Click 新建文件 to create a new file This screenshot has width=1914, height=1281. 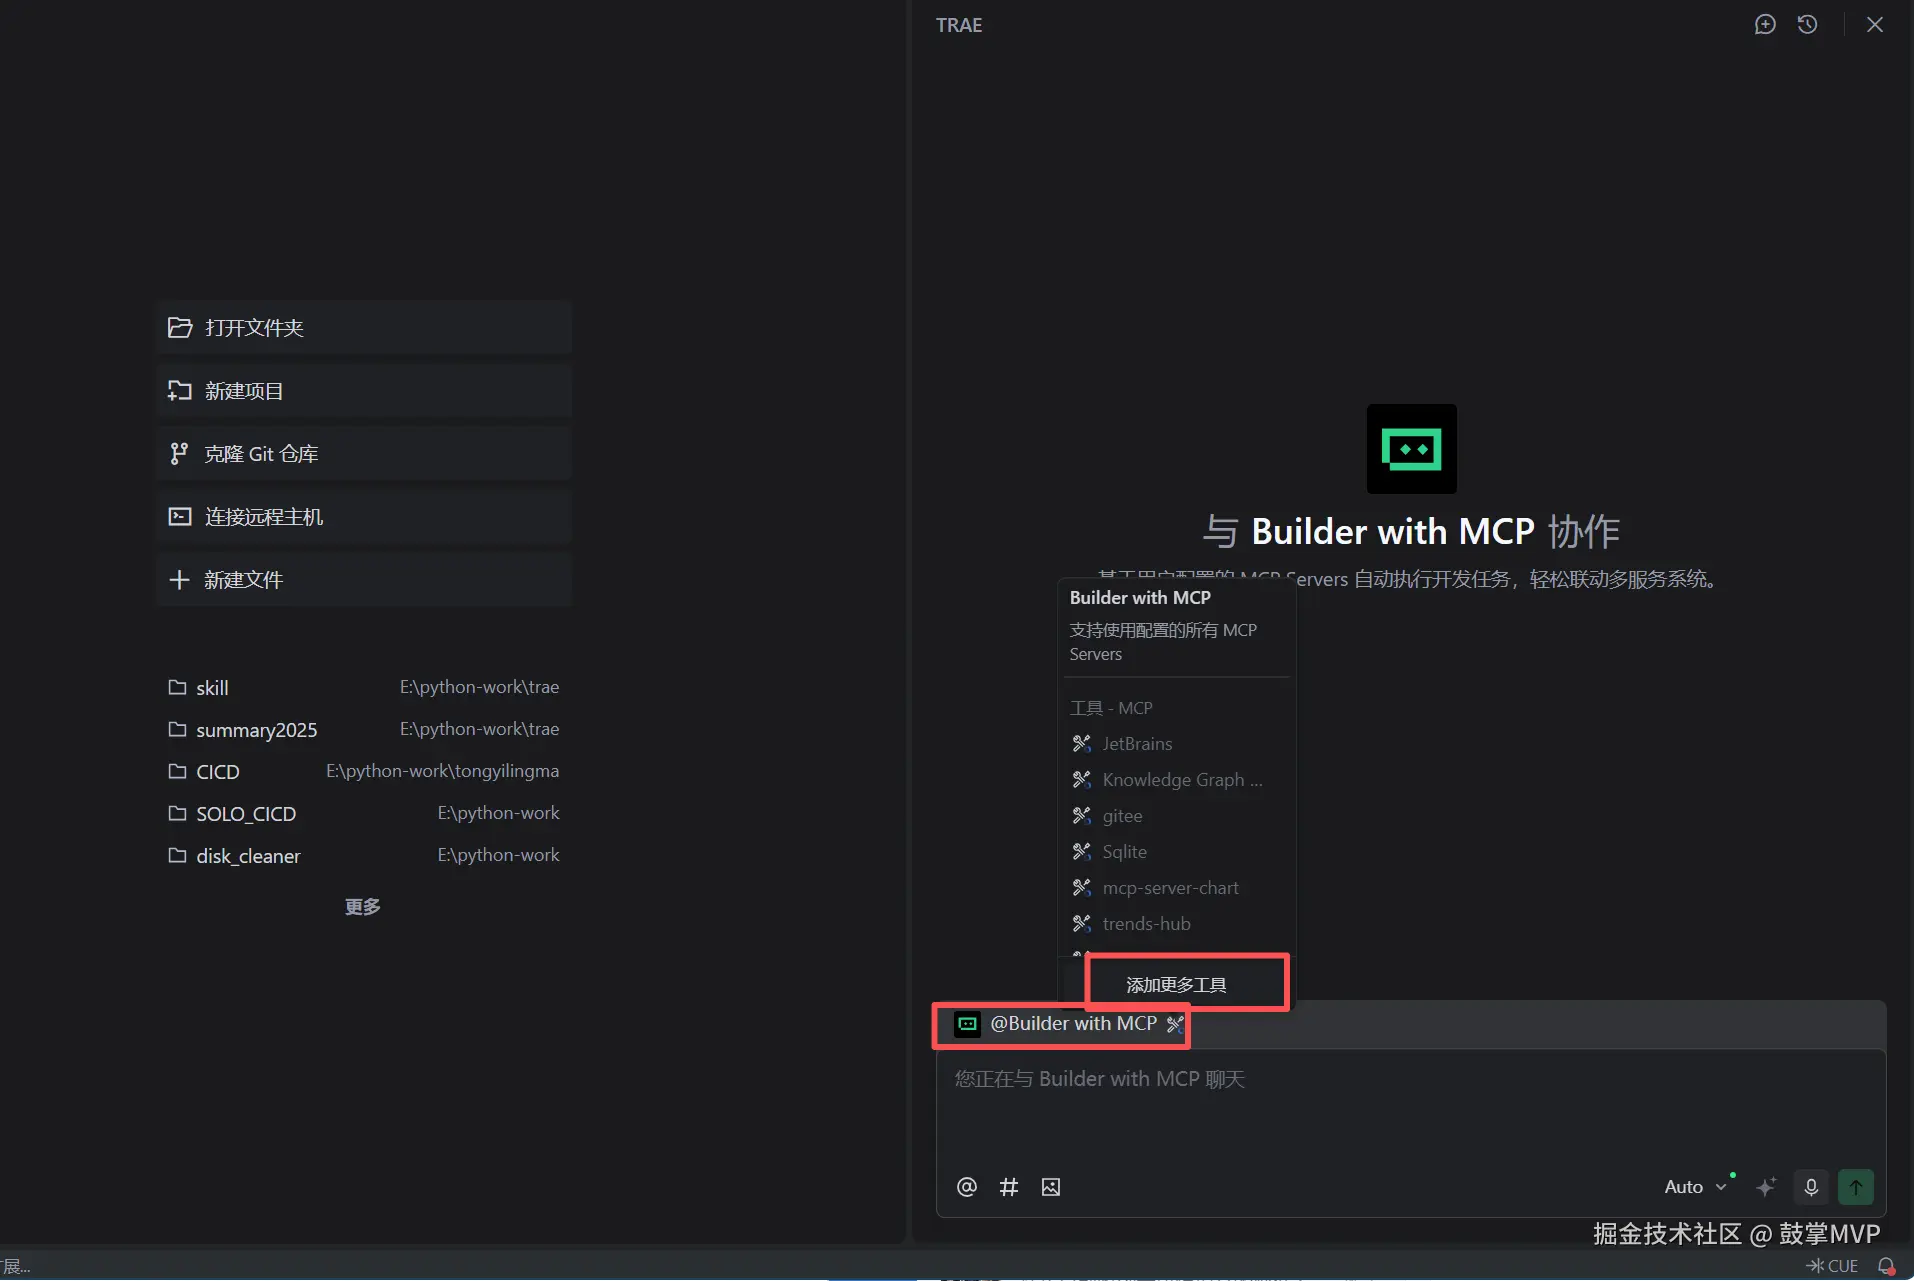[x=364, y=580]
